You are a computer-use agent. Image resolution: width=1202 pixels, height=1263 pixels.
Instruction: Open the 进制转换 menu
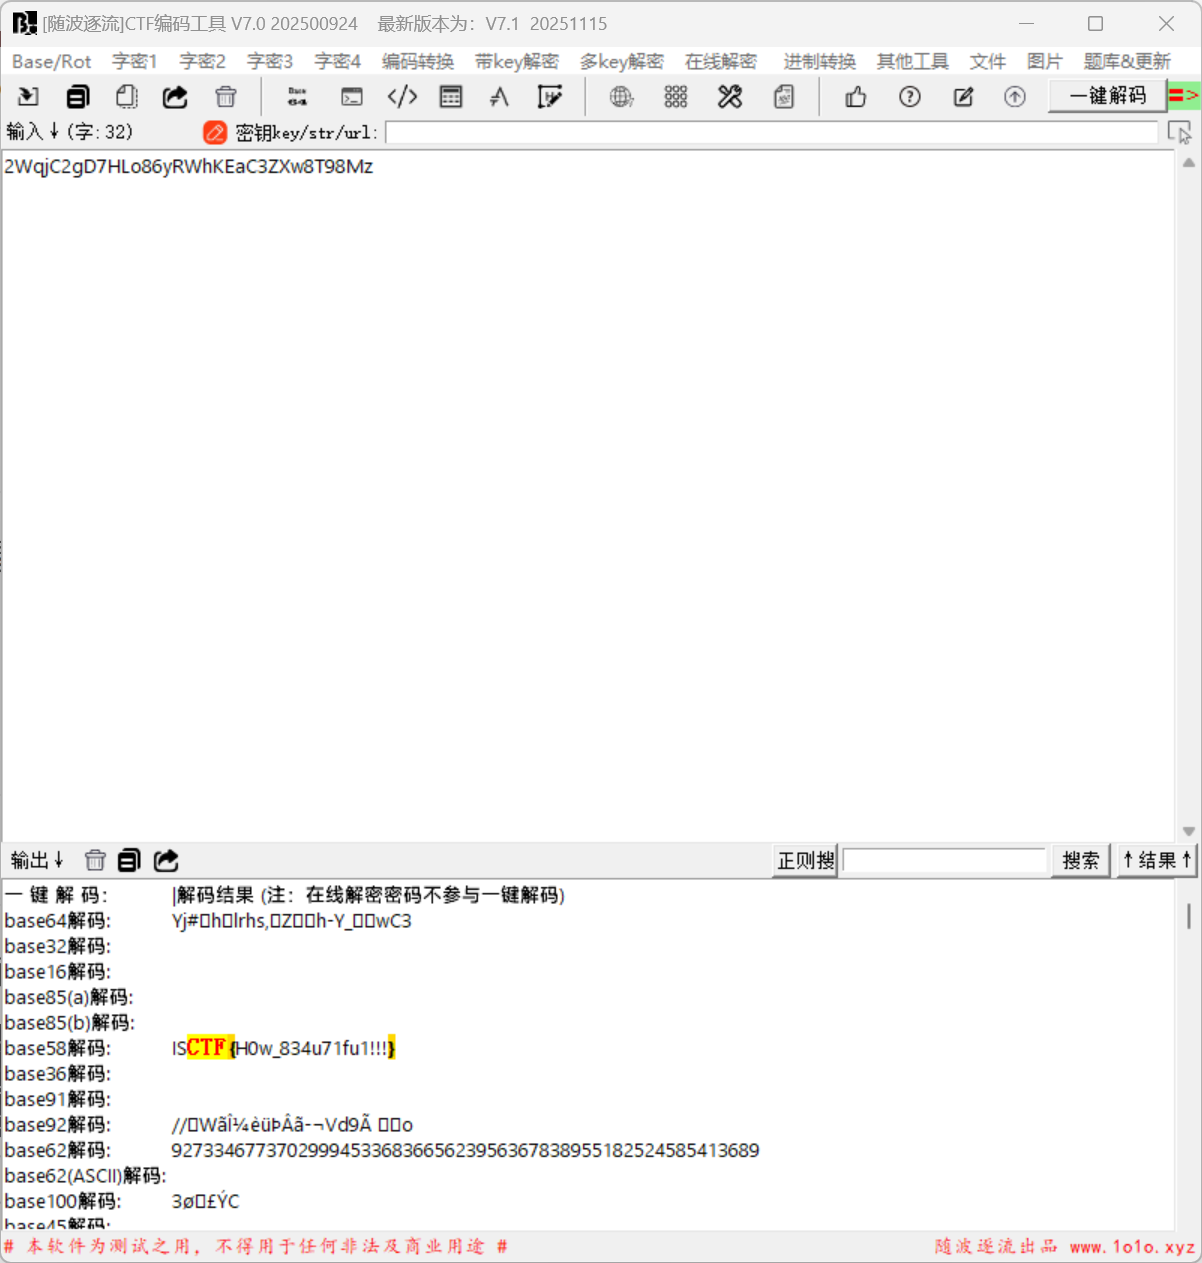coord(820,62)
